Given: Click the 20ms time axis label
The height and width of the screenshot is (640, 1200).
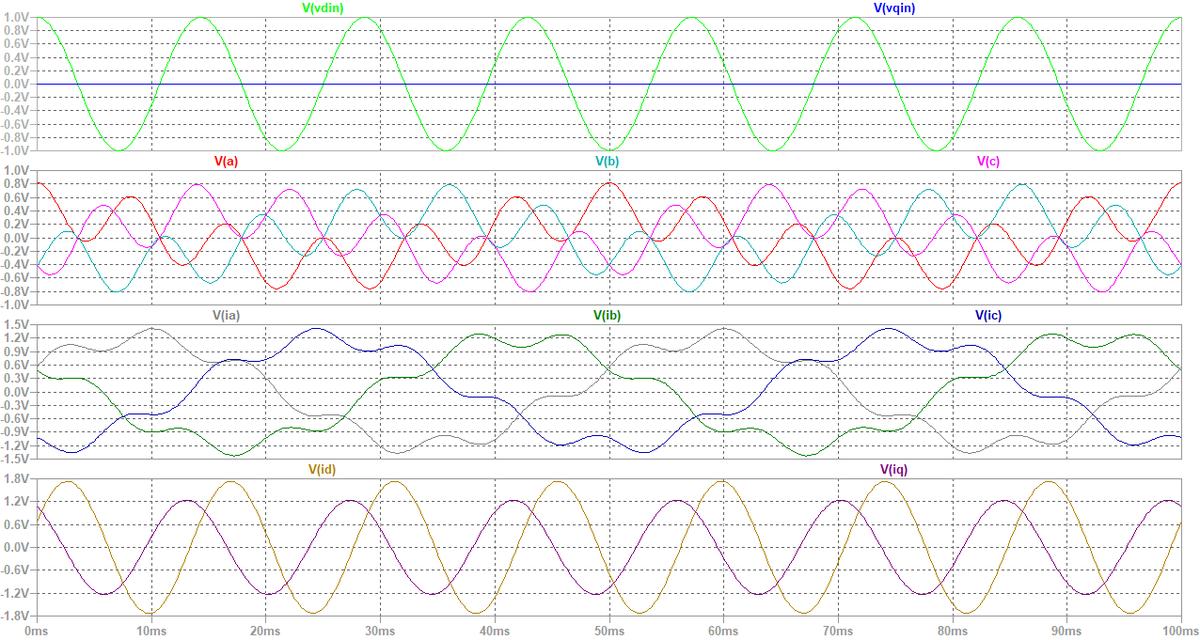Looking at the screenshot, I should [x=265, y=632].
